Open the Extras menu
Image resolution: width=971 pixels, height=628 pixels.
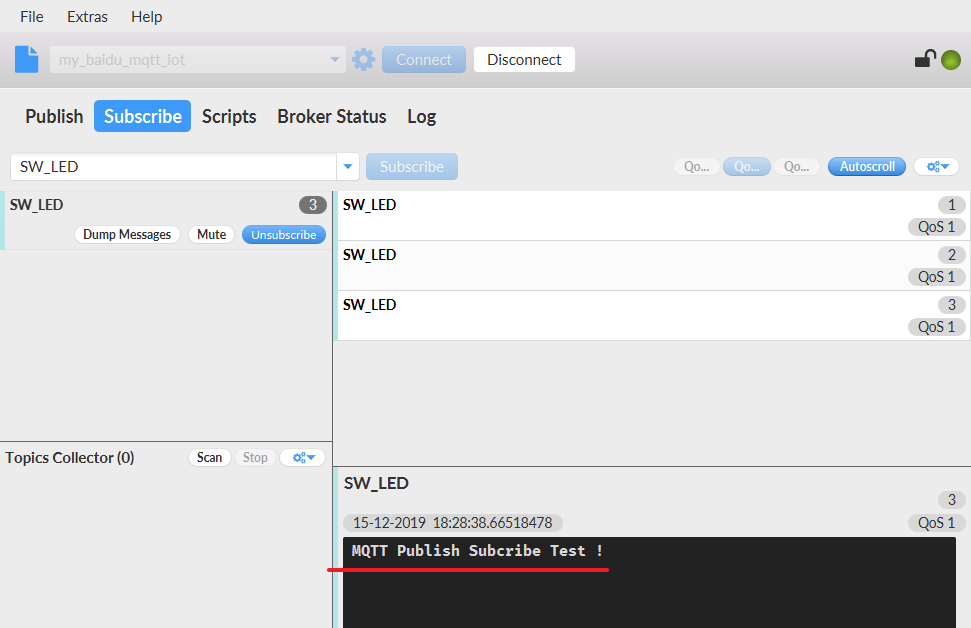click(87, 17)
